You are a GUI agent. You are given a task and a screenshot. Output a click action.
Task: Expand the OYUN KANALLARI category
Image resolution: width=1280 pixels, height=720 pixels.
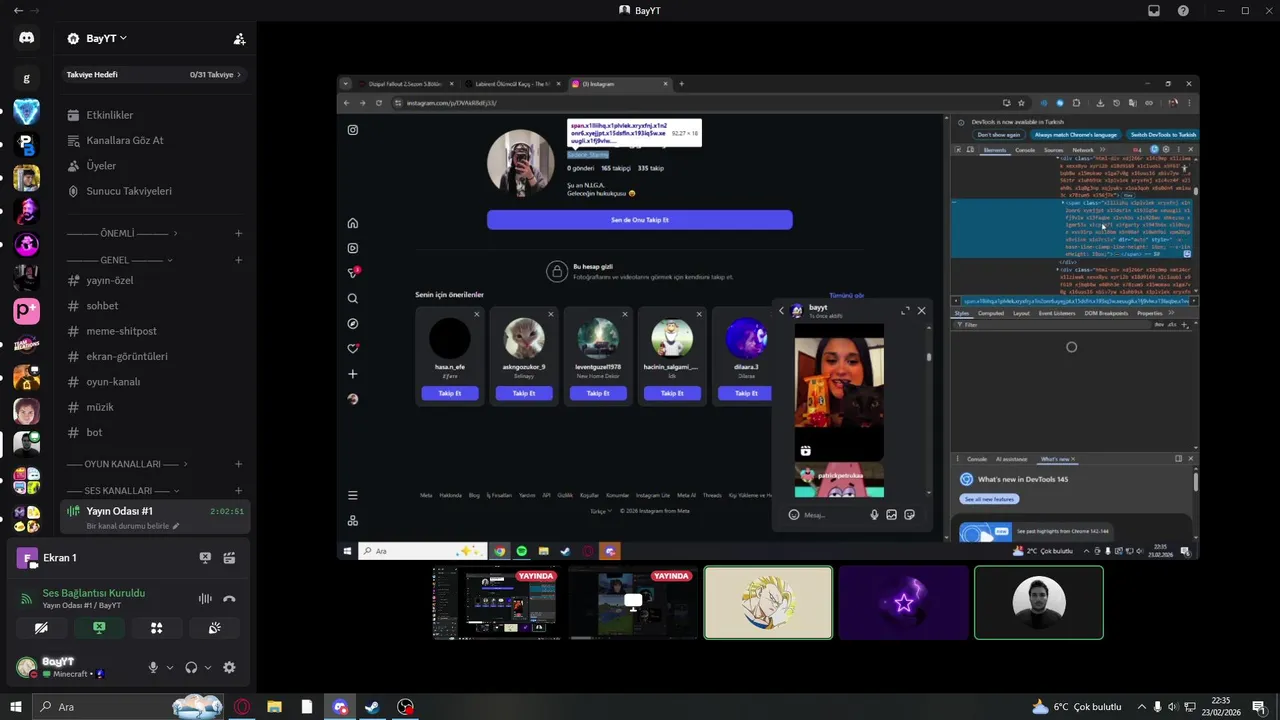(128, 464)
